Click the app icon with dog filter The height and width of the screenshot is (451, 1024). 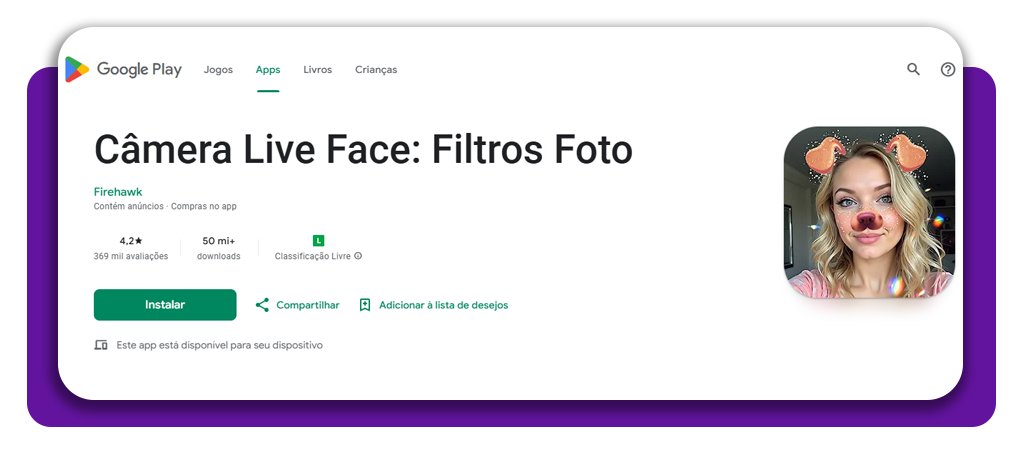869,212
